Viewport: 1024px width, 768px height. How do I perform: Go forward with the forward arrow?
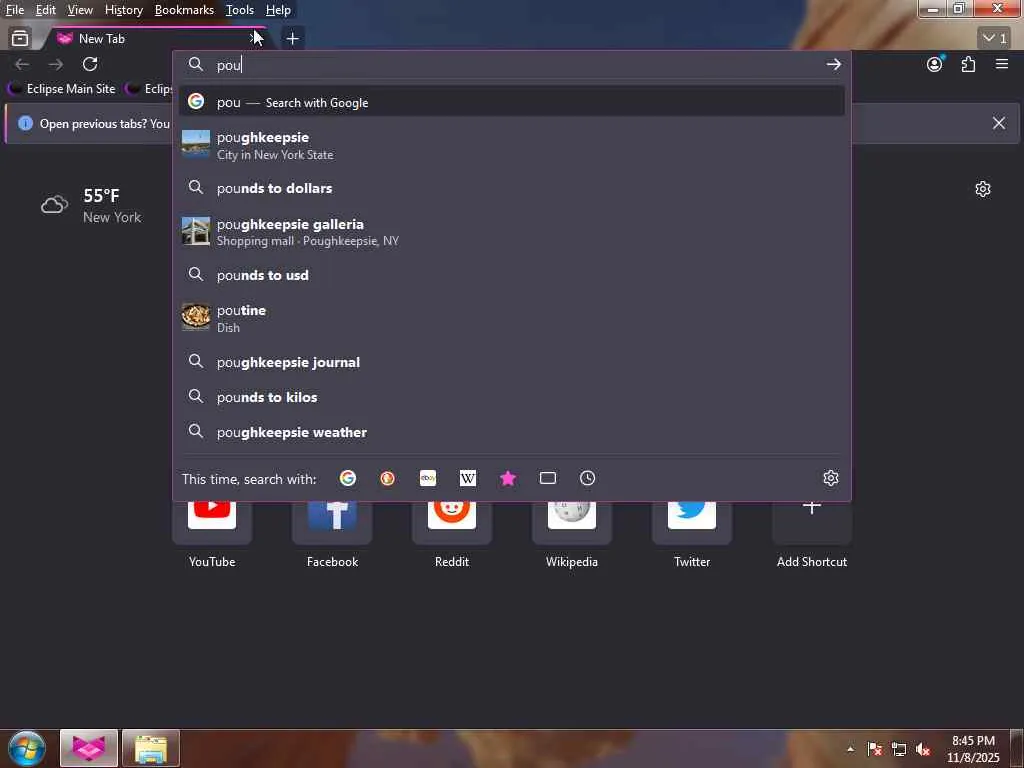click(x=56, y=64)
